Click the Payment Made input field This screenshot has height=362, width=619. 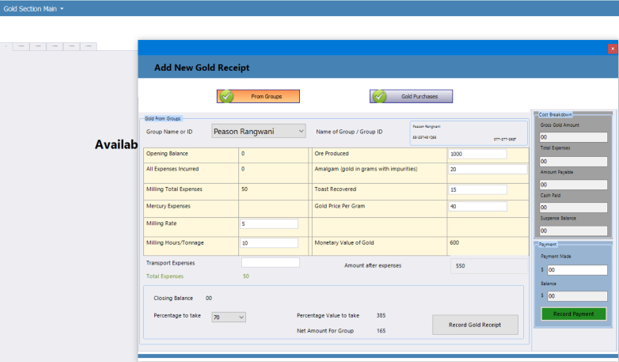(577, 270)
